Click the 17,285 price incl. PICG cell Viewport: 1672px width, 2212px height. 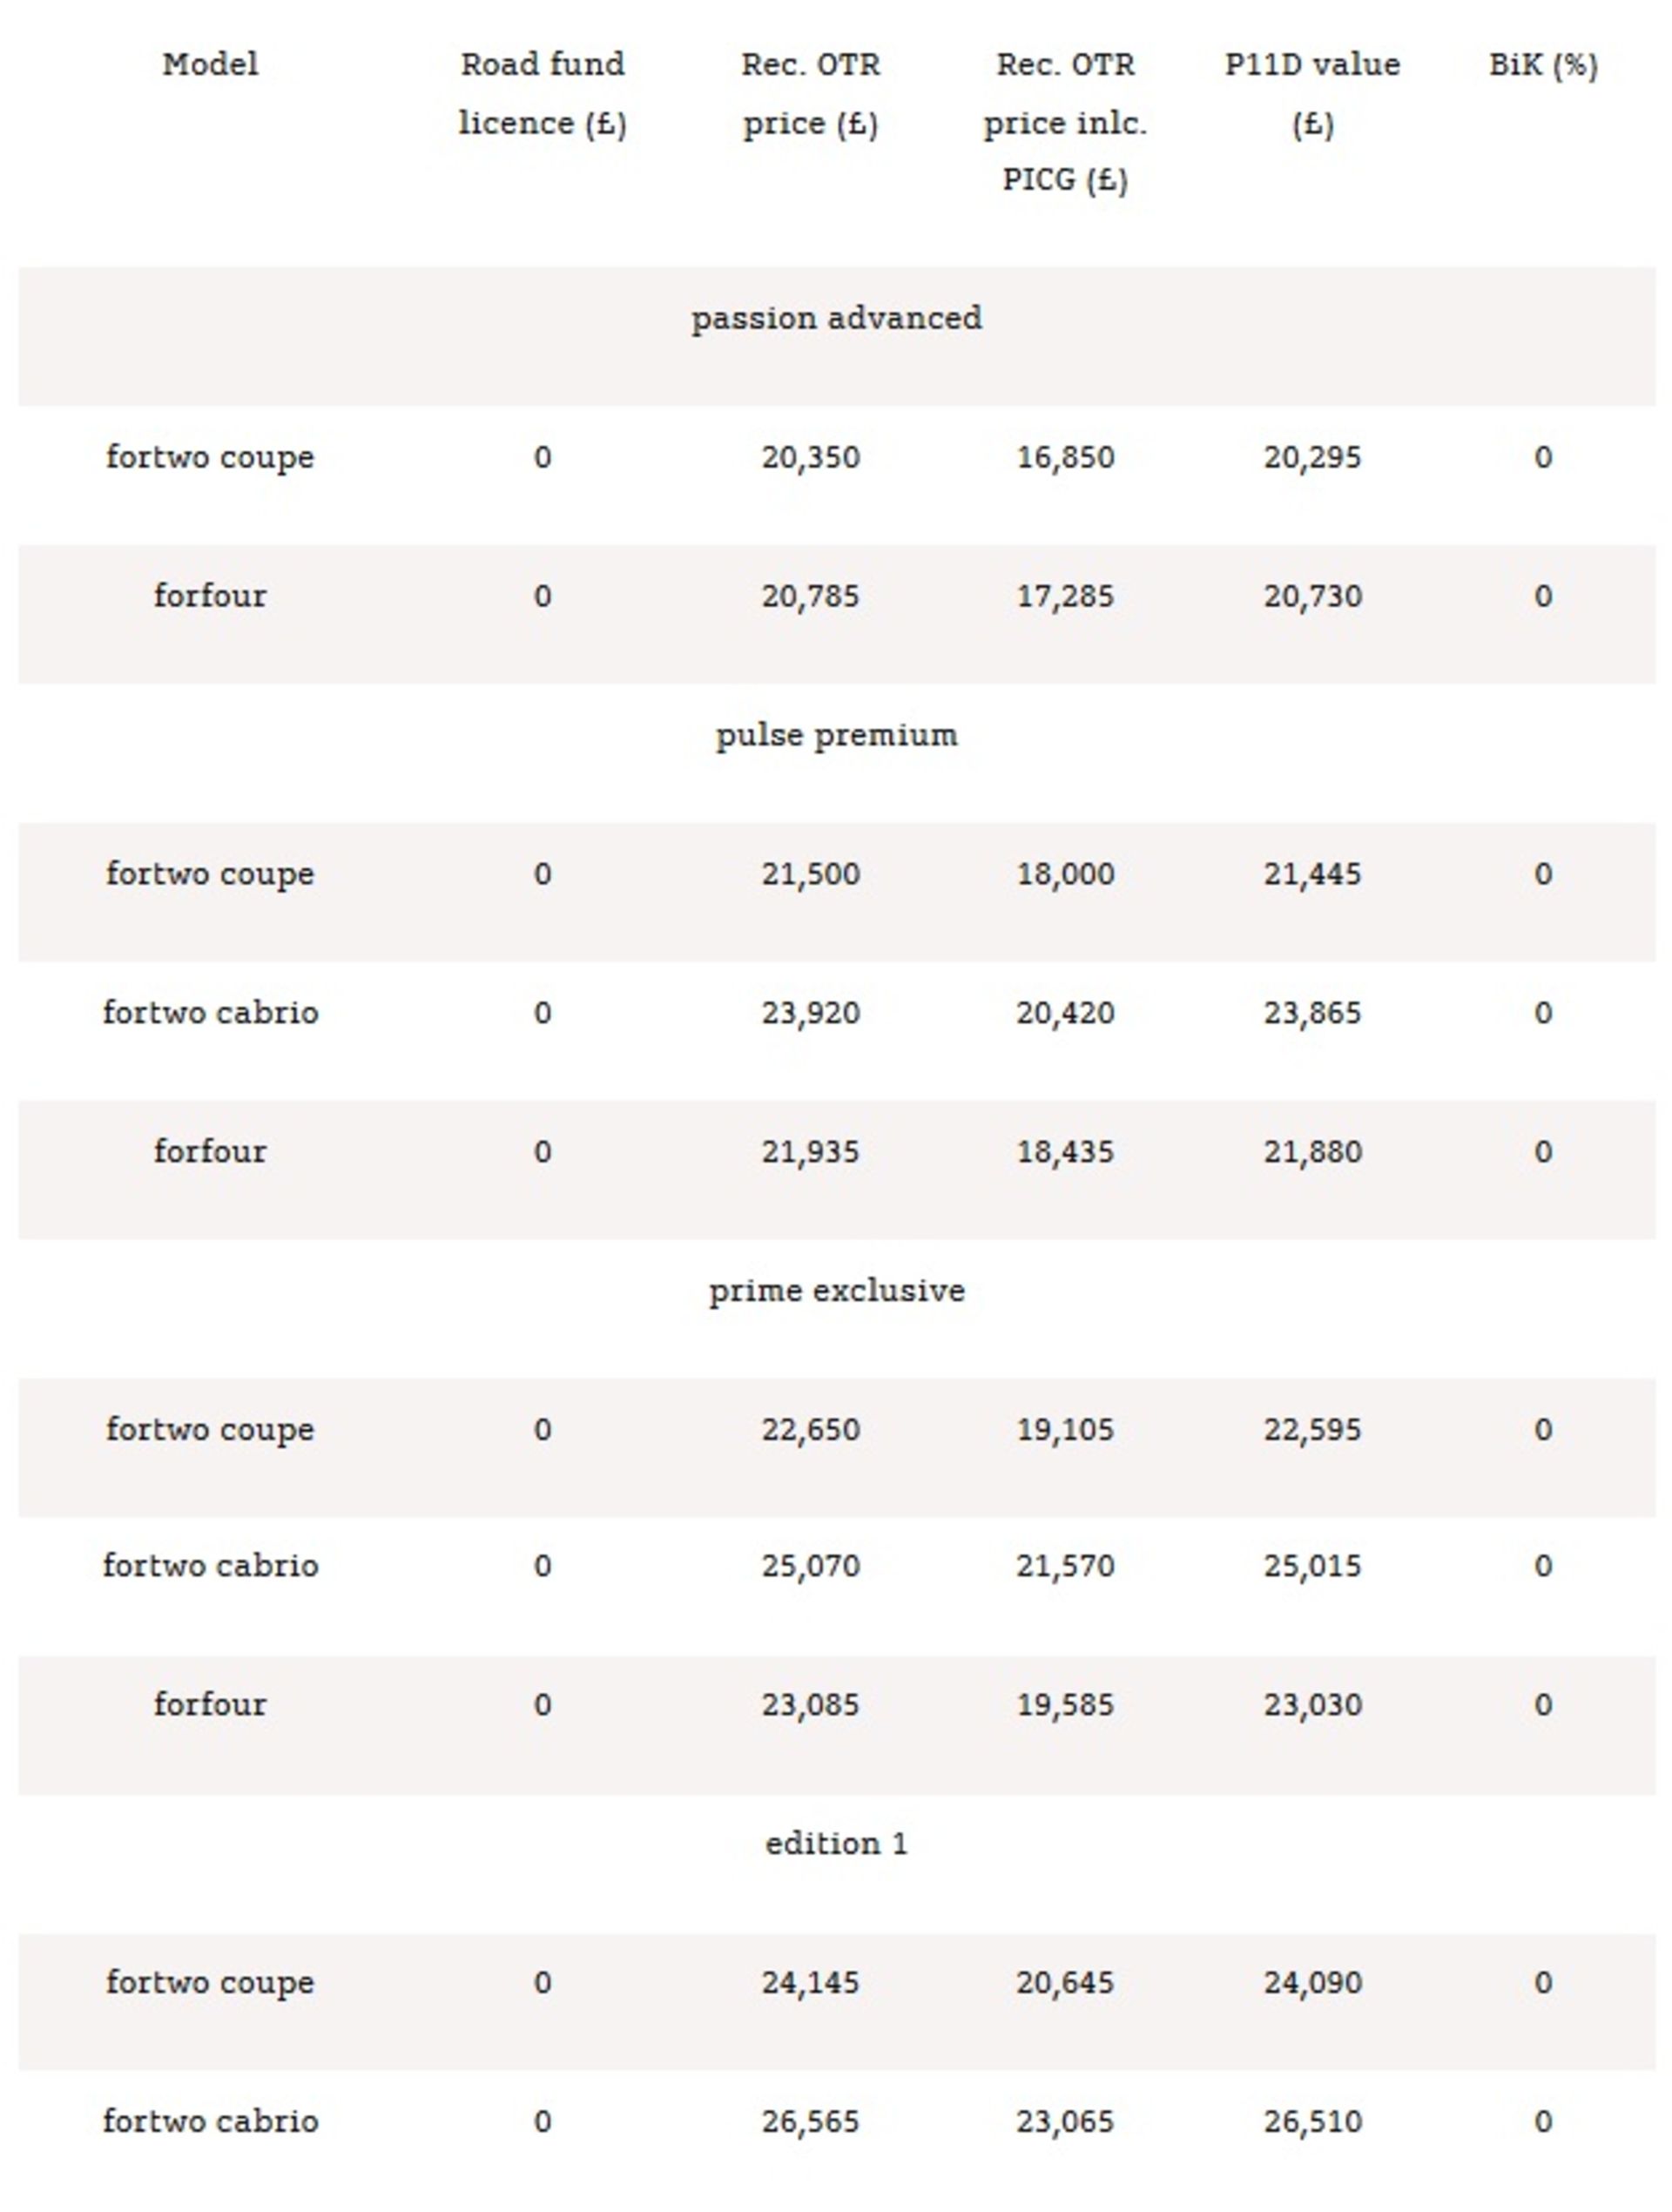(x=1065, y=596)
